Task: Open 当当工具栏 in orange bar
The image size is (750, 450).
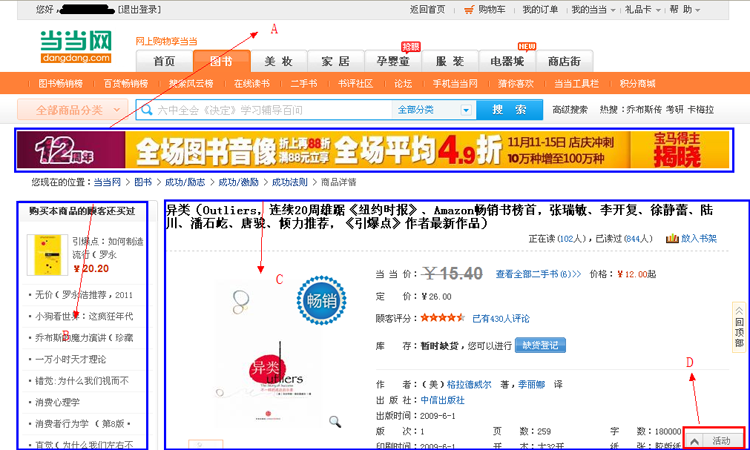Action: [576, 84]
